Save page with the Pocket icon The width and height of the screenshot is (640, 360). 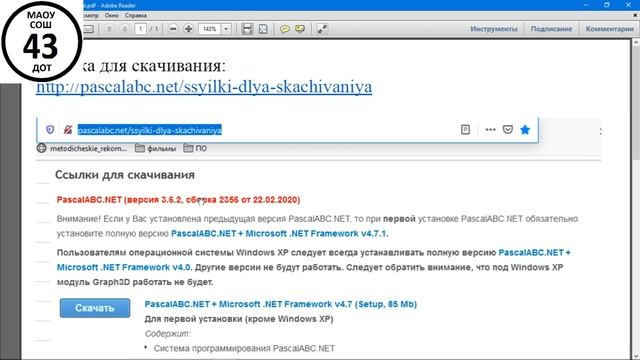point(508,130)
